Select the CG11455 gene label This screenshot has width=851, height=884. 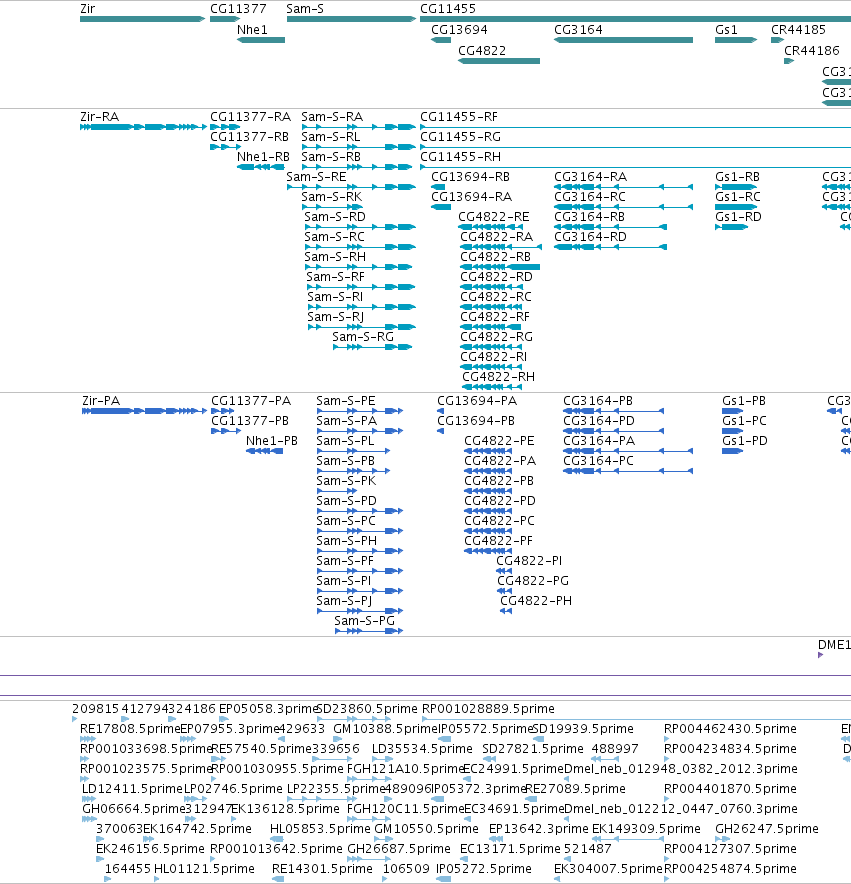click(x=448, y=8)
